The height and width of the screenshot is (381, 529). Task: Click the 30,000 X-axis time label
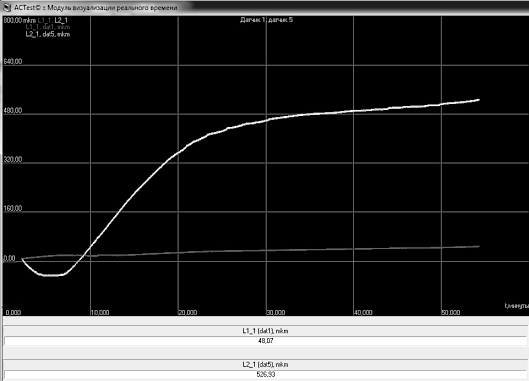tap(276, 312)
